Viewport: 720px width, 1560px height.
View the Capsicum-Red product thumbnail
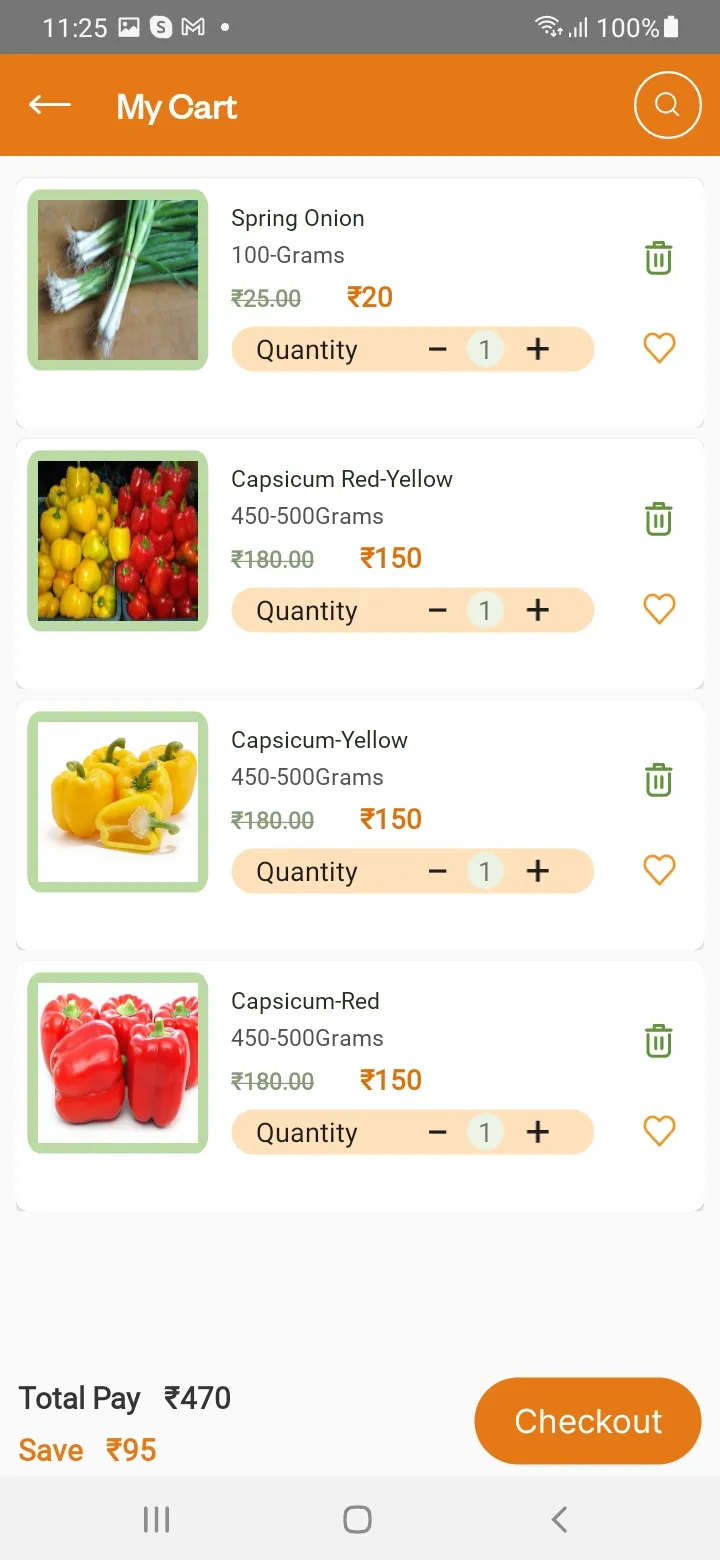click(x=118, y=1063)
